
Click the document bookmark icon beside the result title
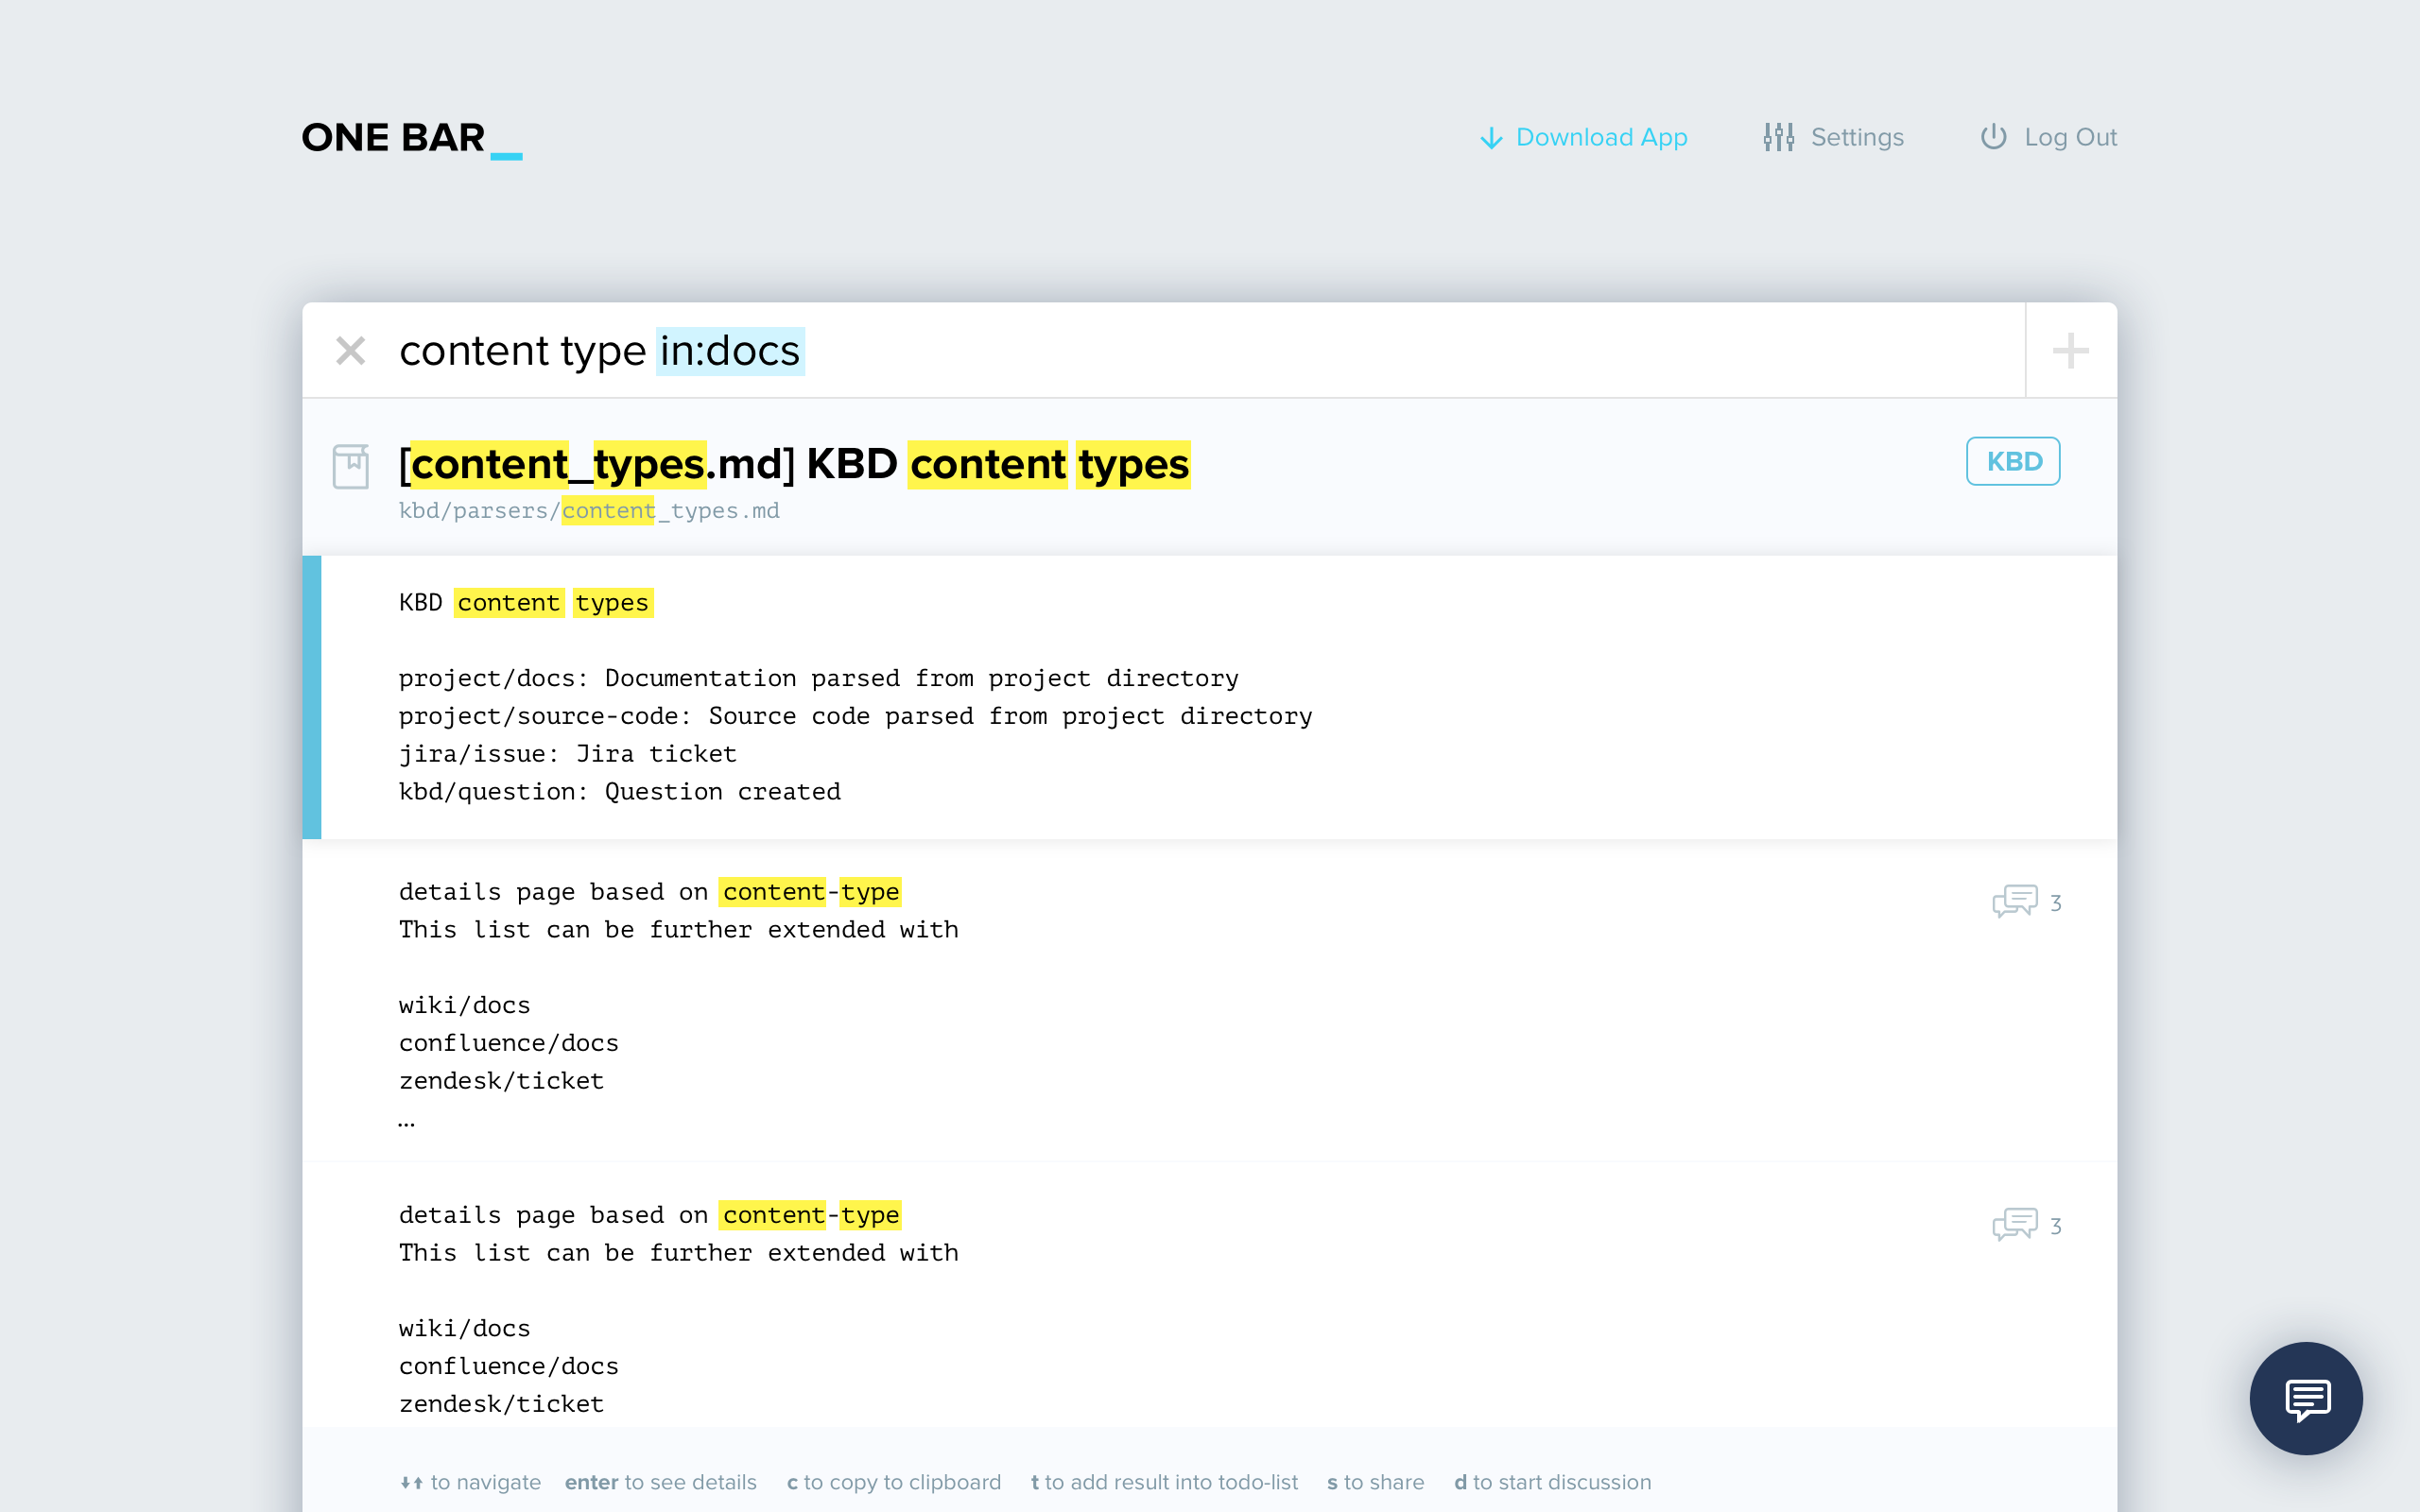(350, 466)
